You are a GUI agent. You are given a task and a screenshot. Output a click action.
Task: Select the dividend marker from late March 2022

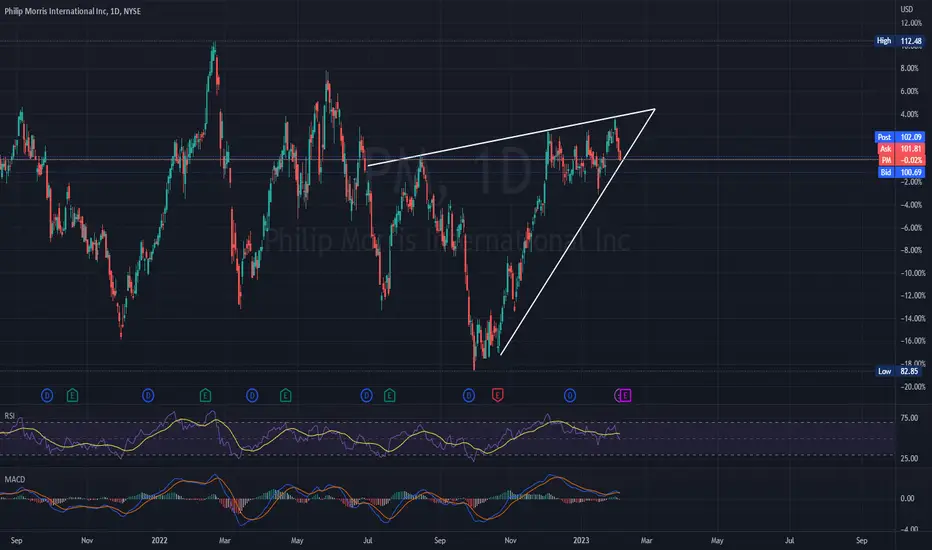[x=252, y=395]
